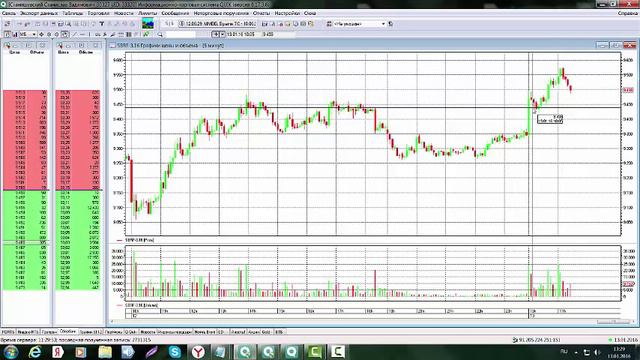Open the M5 chart interval dropdown
Image resolution: width=640 pixels, height=360 pixels.
coord(34,35)
